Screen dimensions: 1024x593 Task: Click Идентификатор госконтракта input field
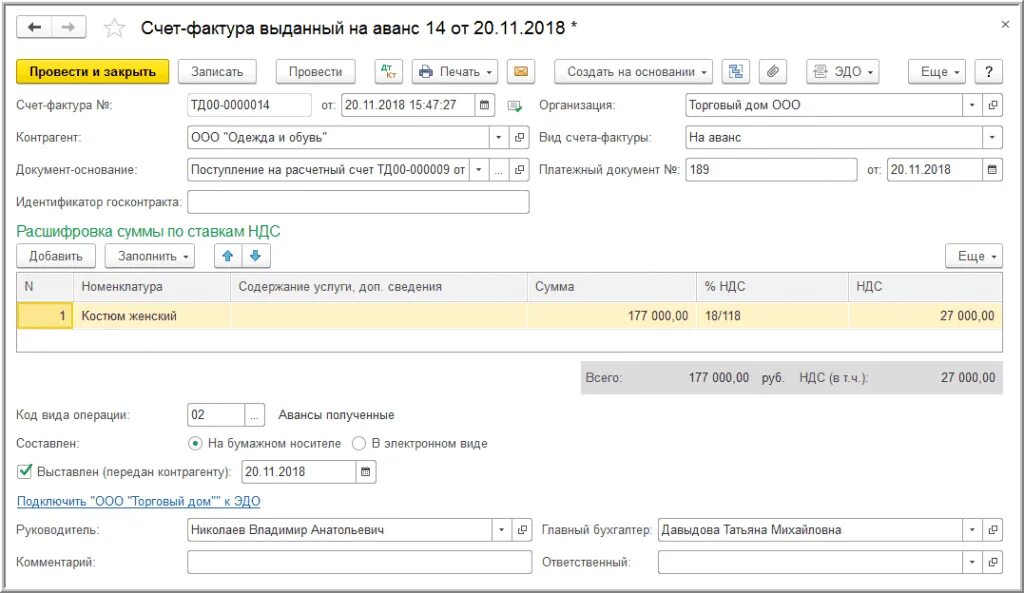pyautogui.click(x=358, y=202)
